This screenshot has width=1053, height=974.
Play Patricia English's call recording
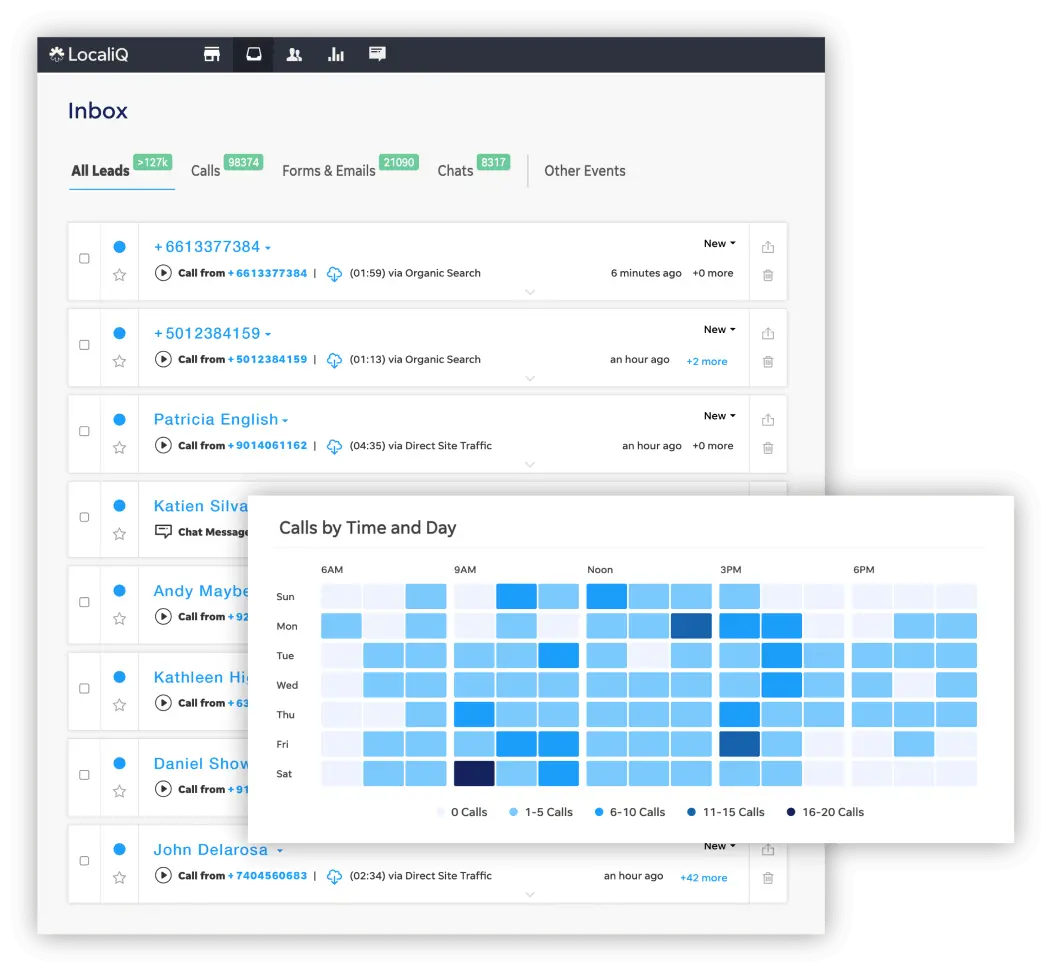coord(163,445)
